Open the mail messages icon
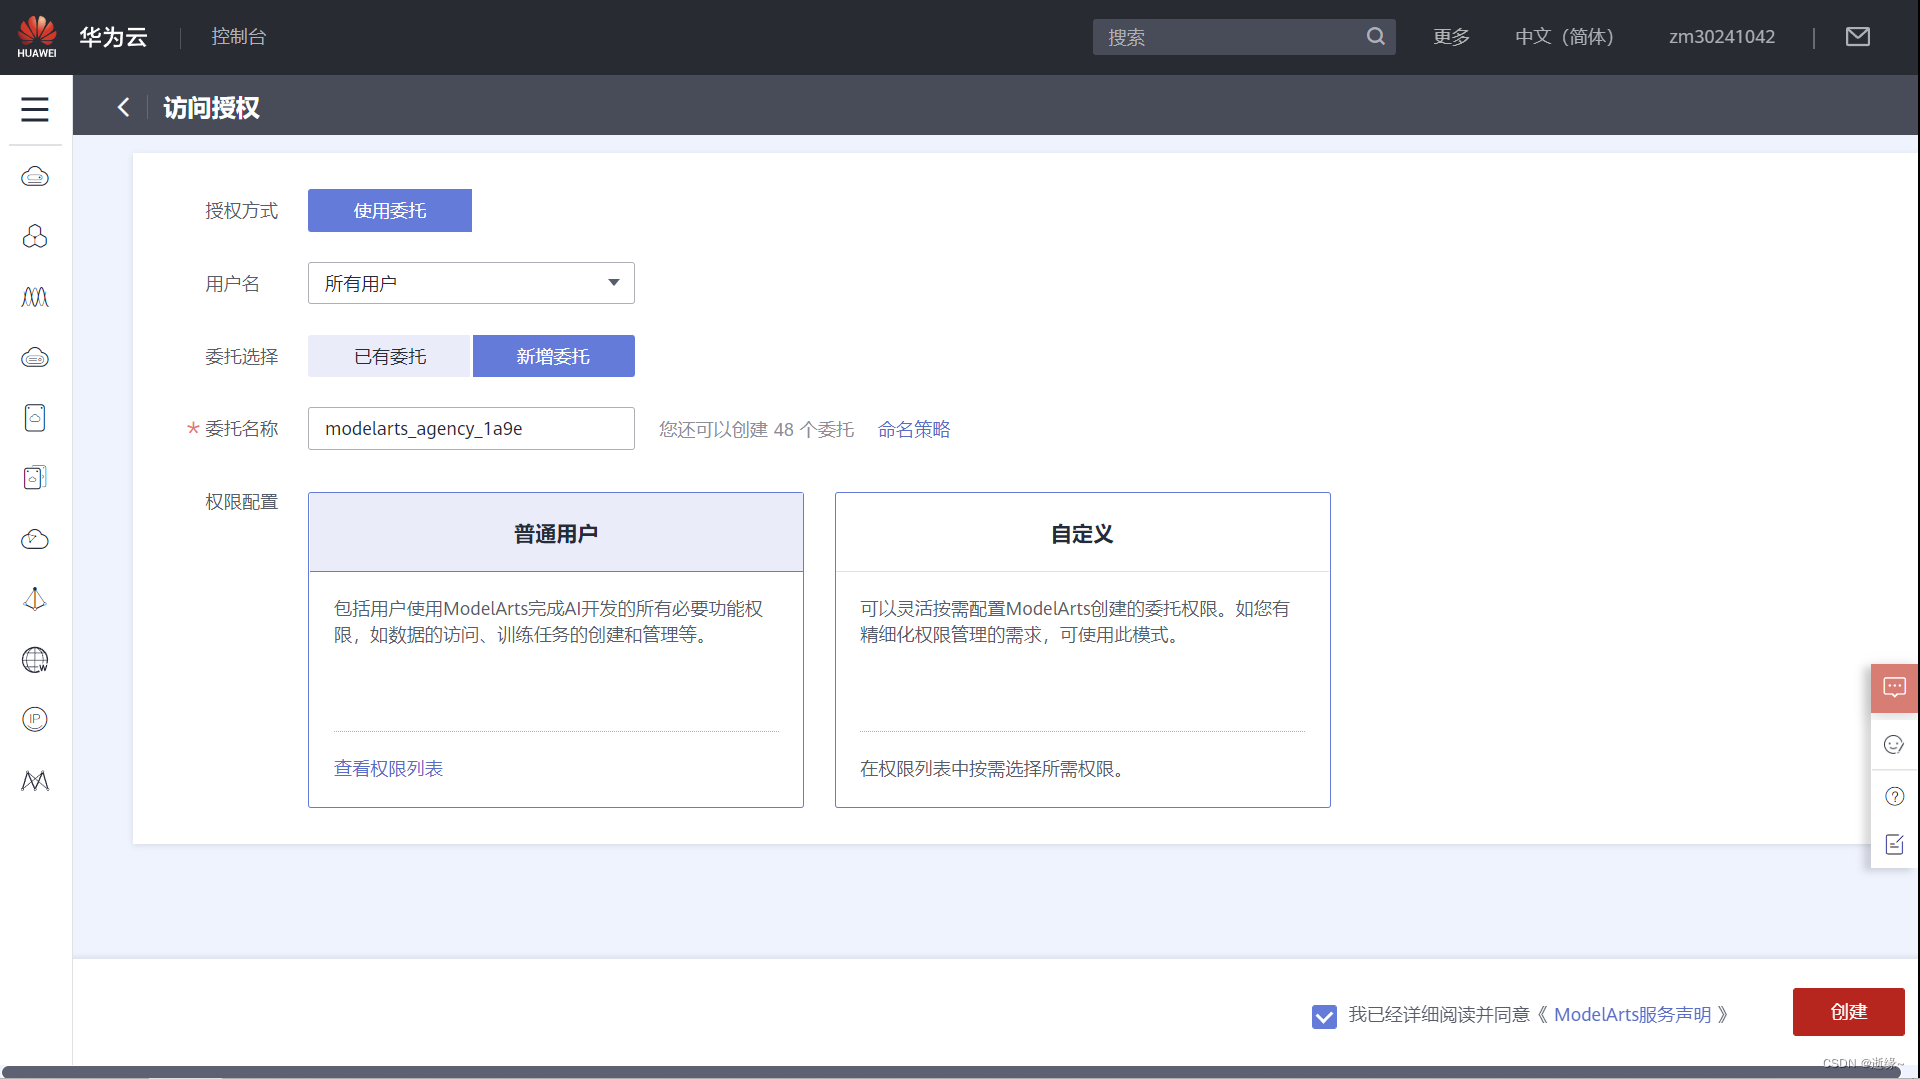1920x1079 pixels. (1858, 37)
